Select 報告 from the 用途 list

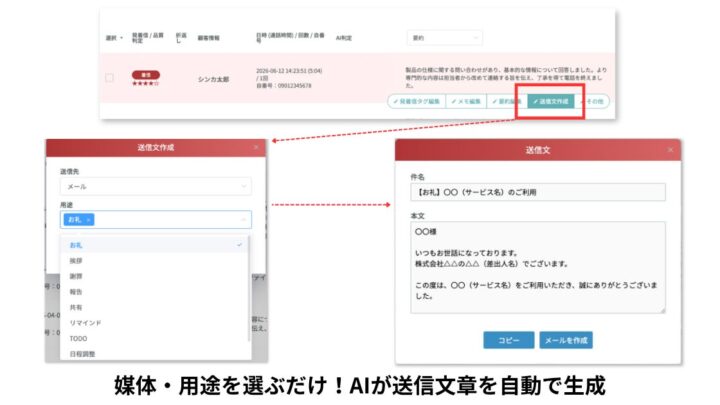pos(155,292)
